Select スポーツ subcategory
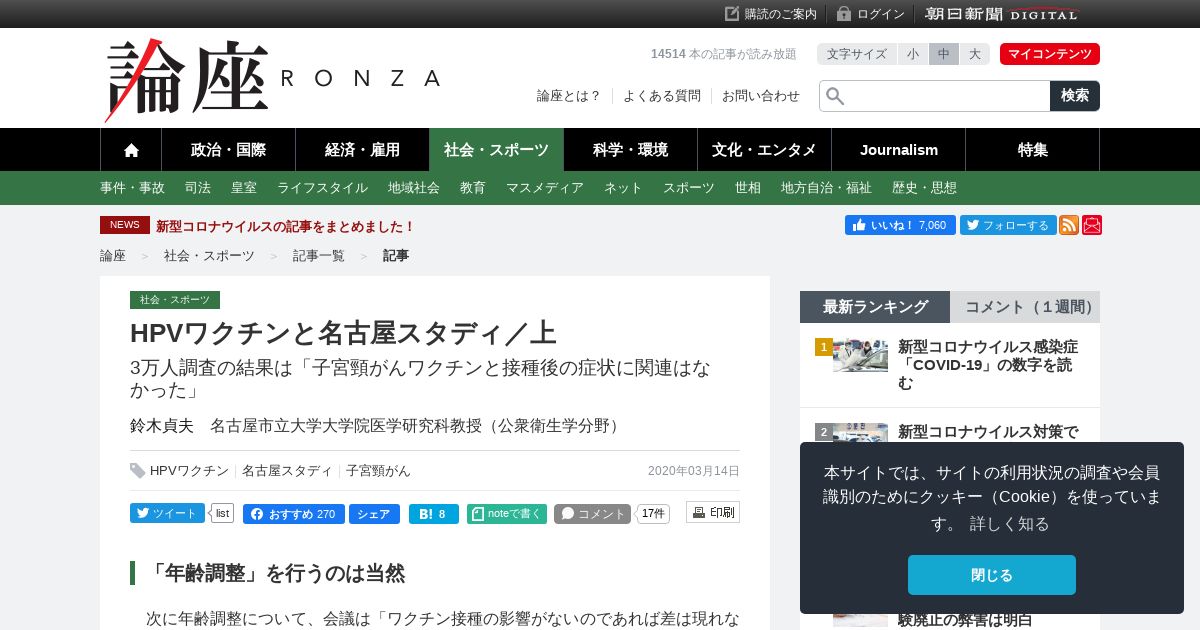Screen dimensions: 1200x630 click(x=689, y=188)
